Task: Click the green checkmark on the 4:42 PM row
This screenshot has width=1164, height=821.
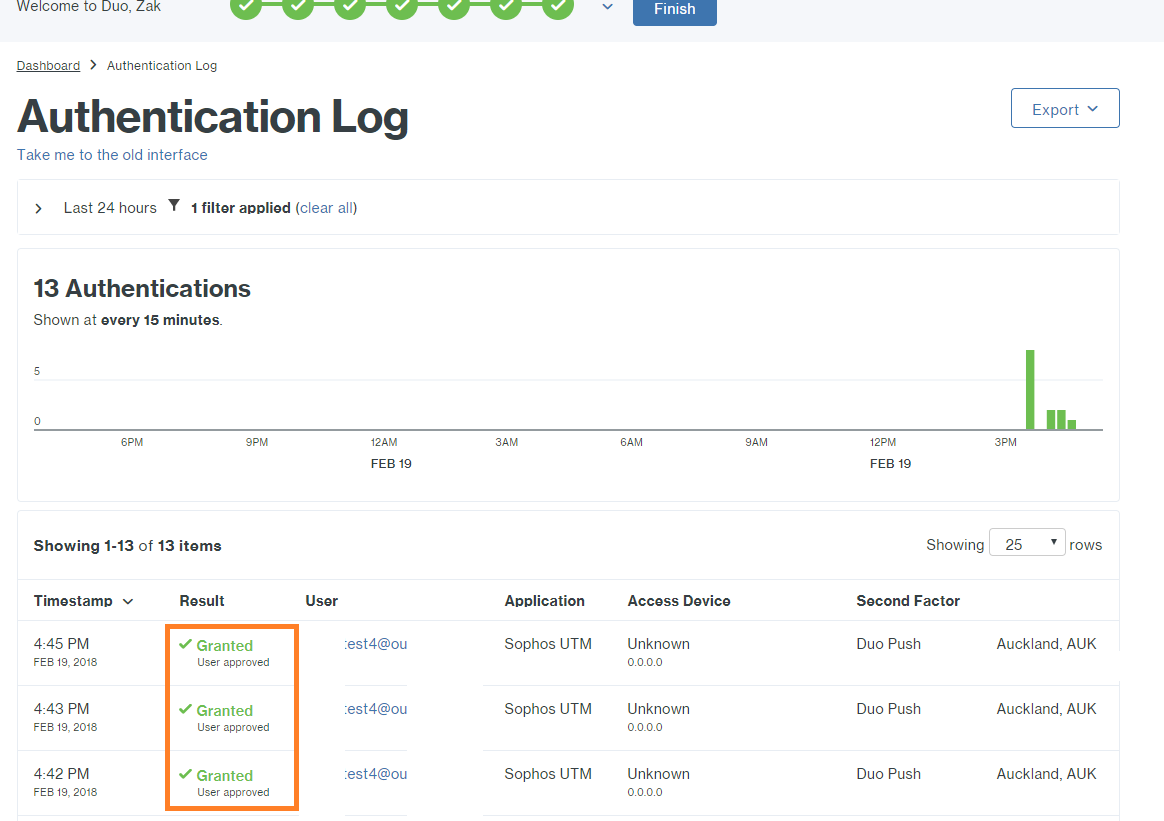Action: [x=185, y=775]
